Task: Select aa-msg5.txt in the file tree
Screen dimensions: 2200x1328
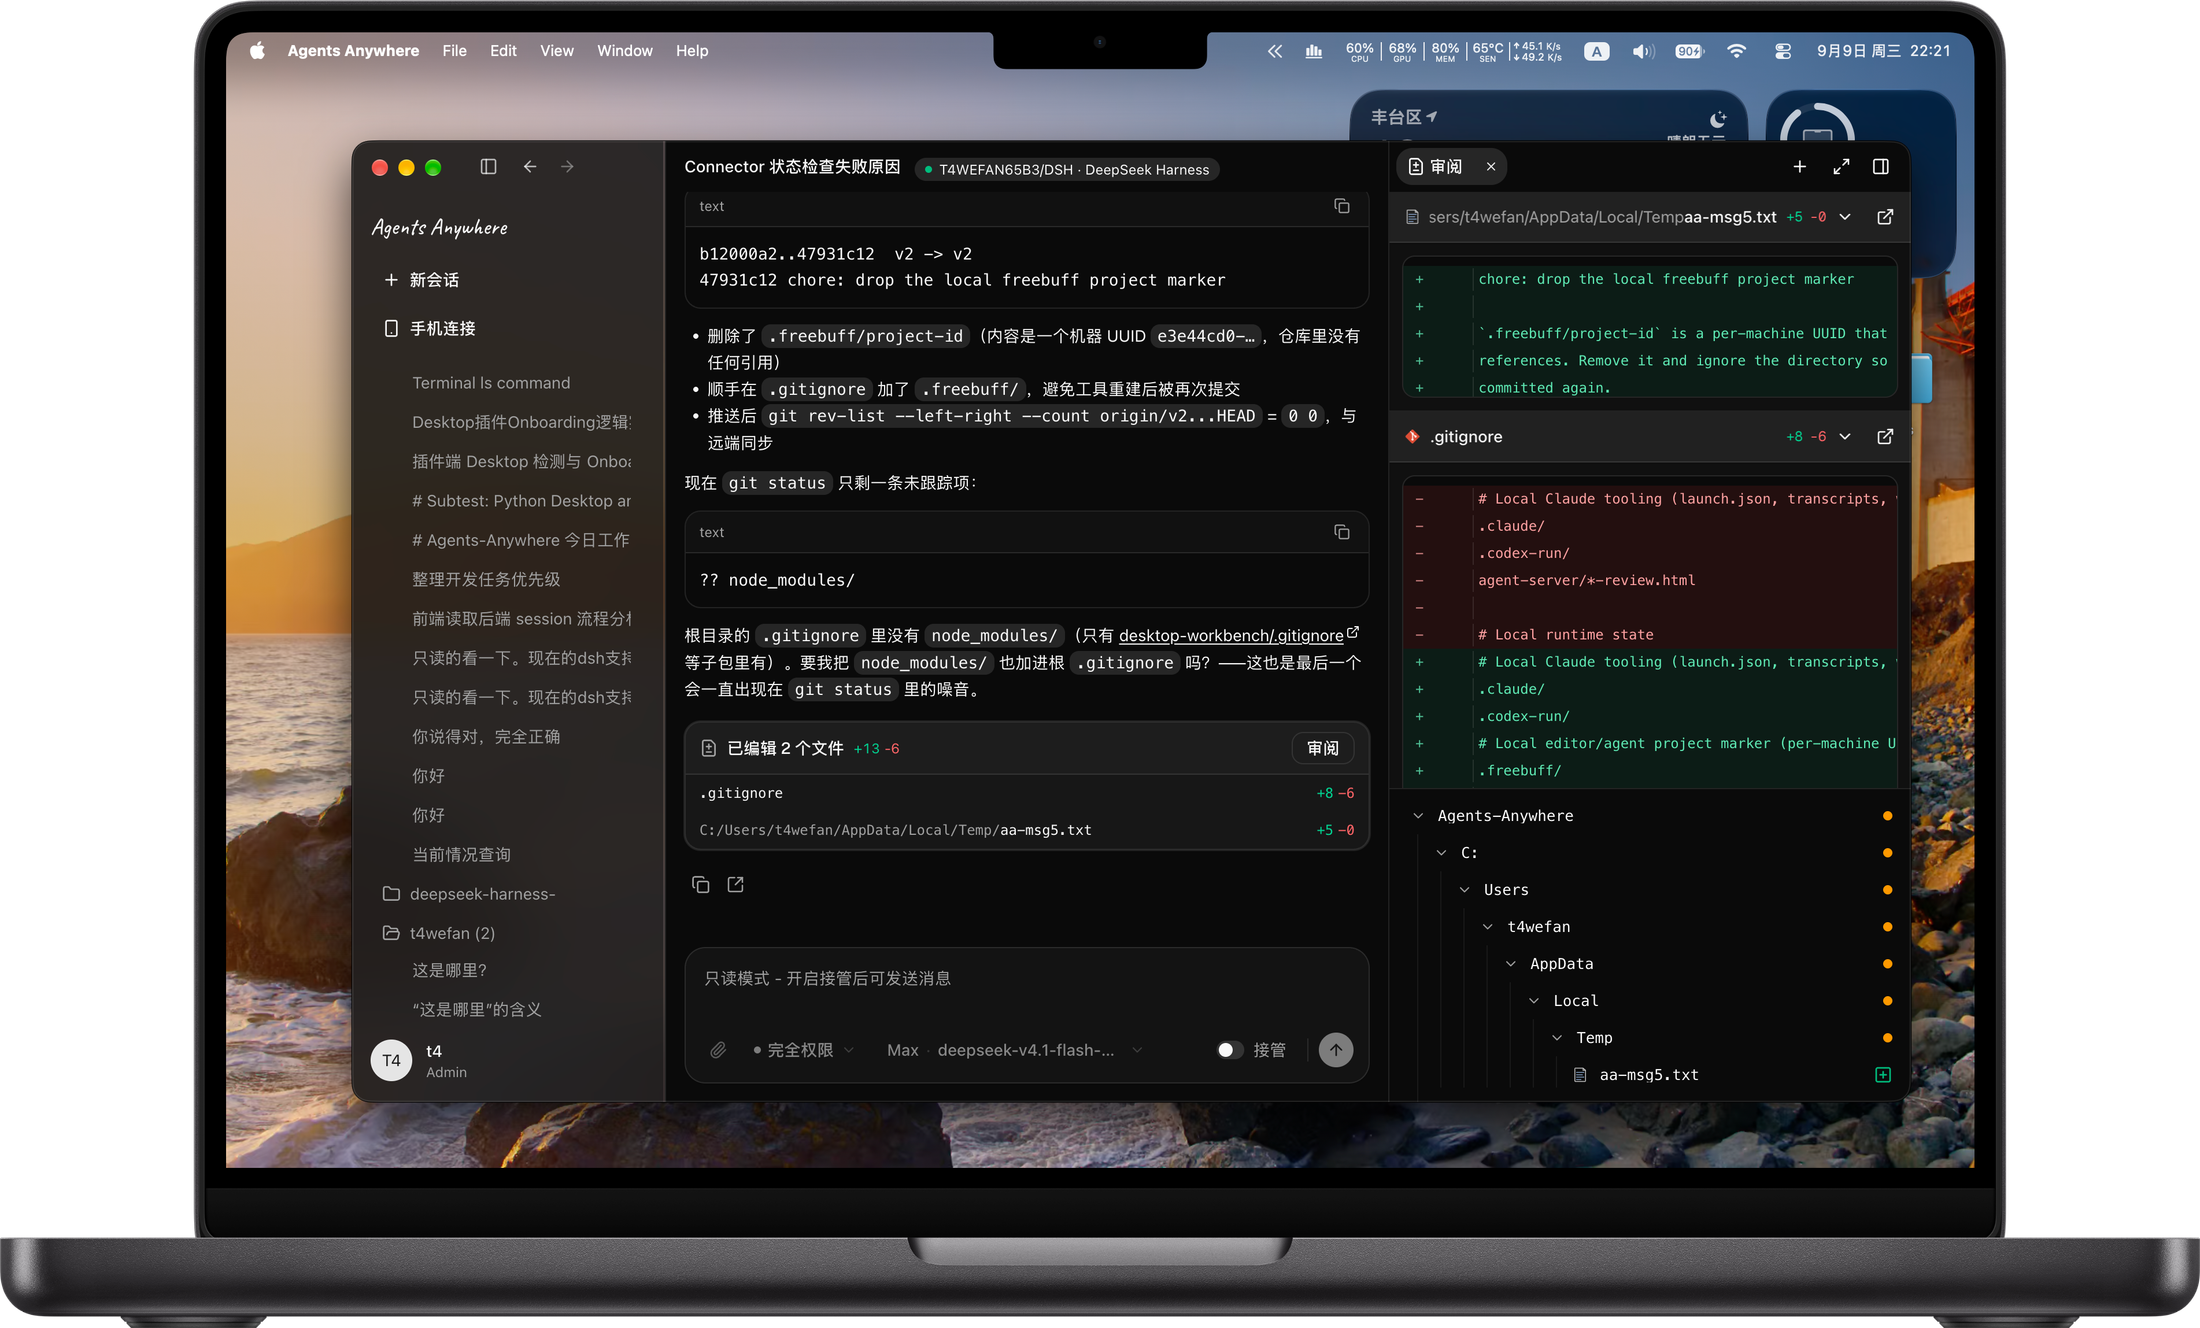Action: click(1648, 1075)
